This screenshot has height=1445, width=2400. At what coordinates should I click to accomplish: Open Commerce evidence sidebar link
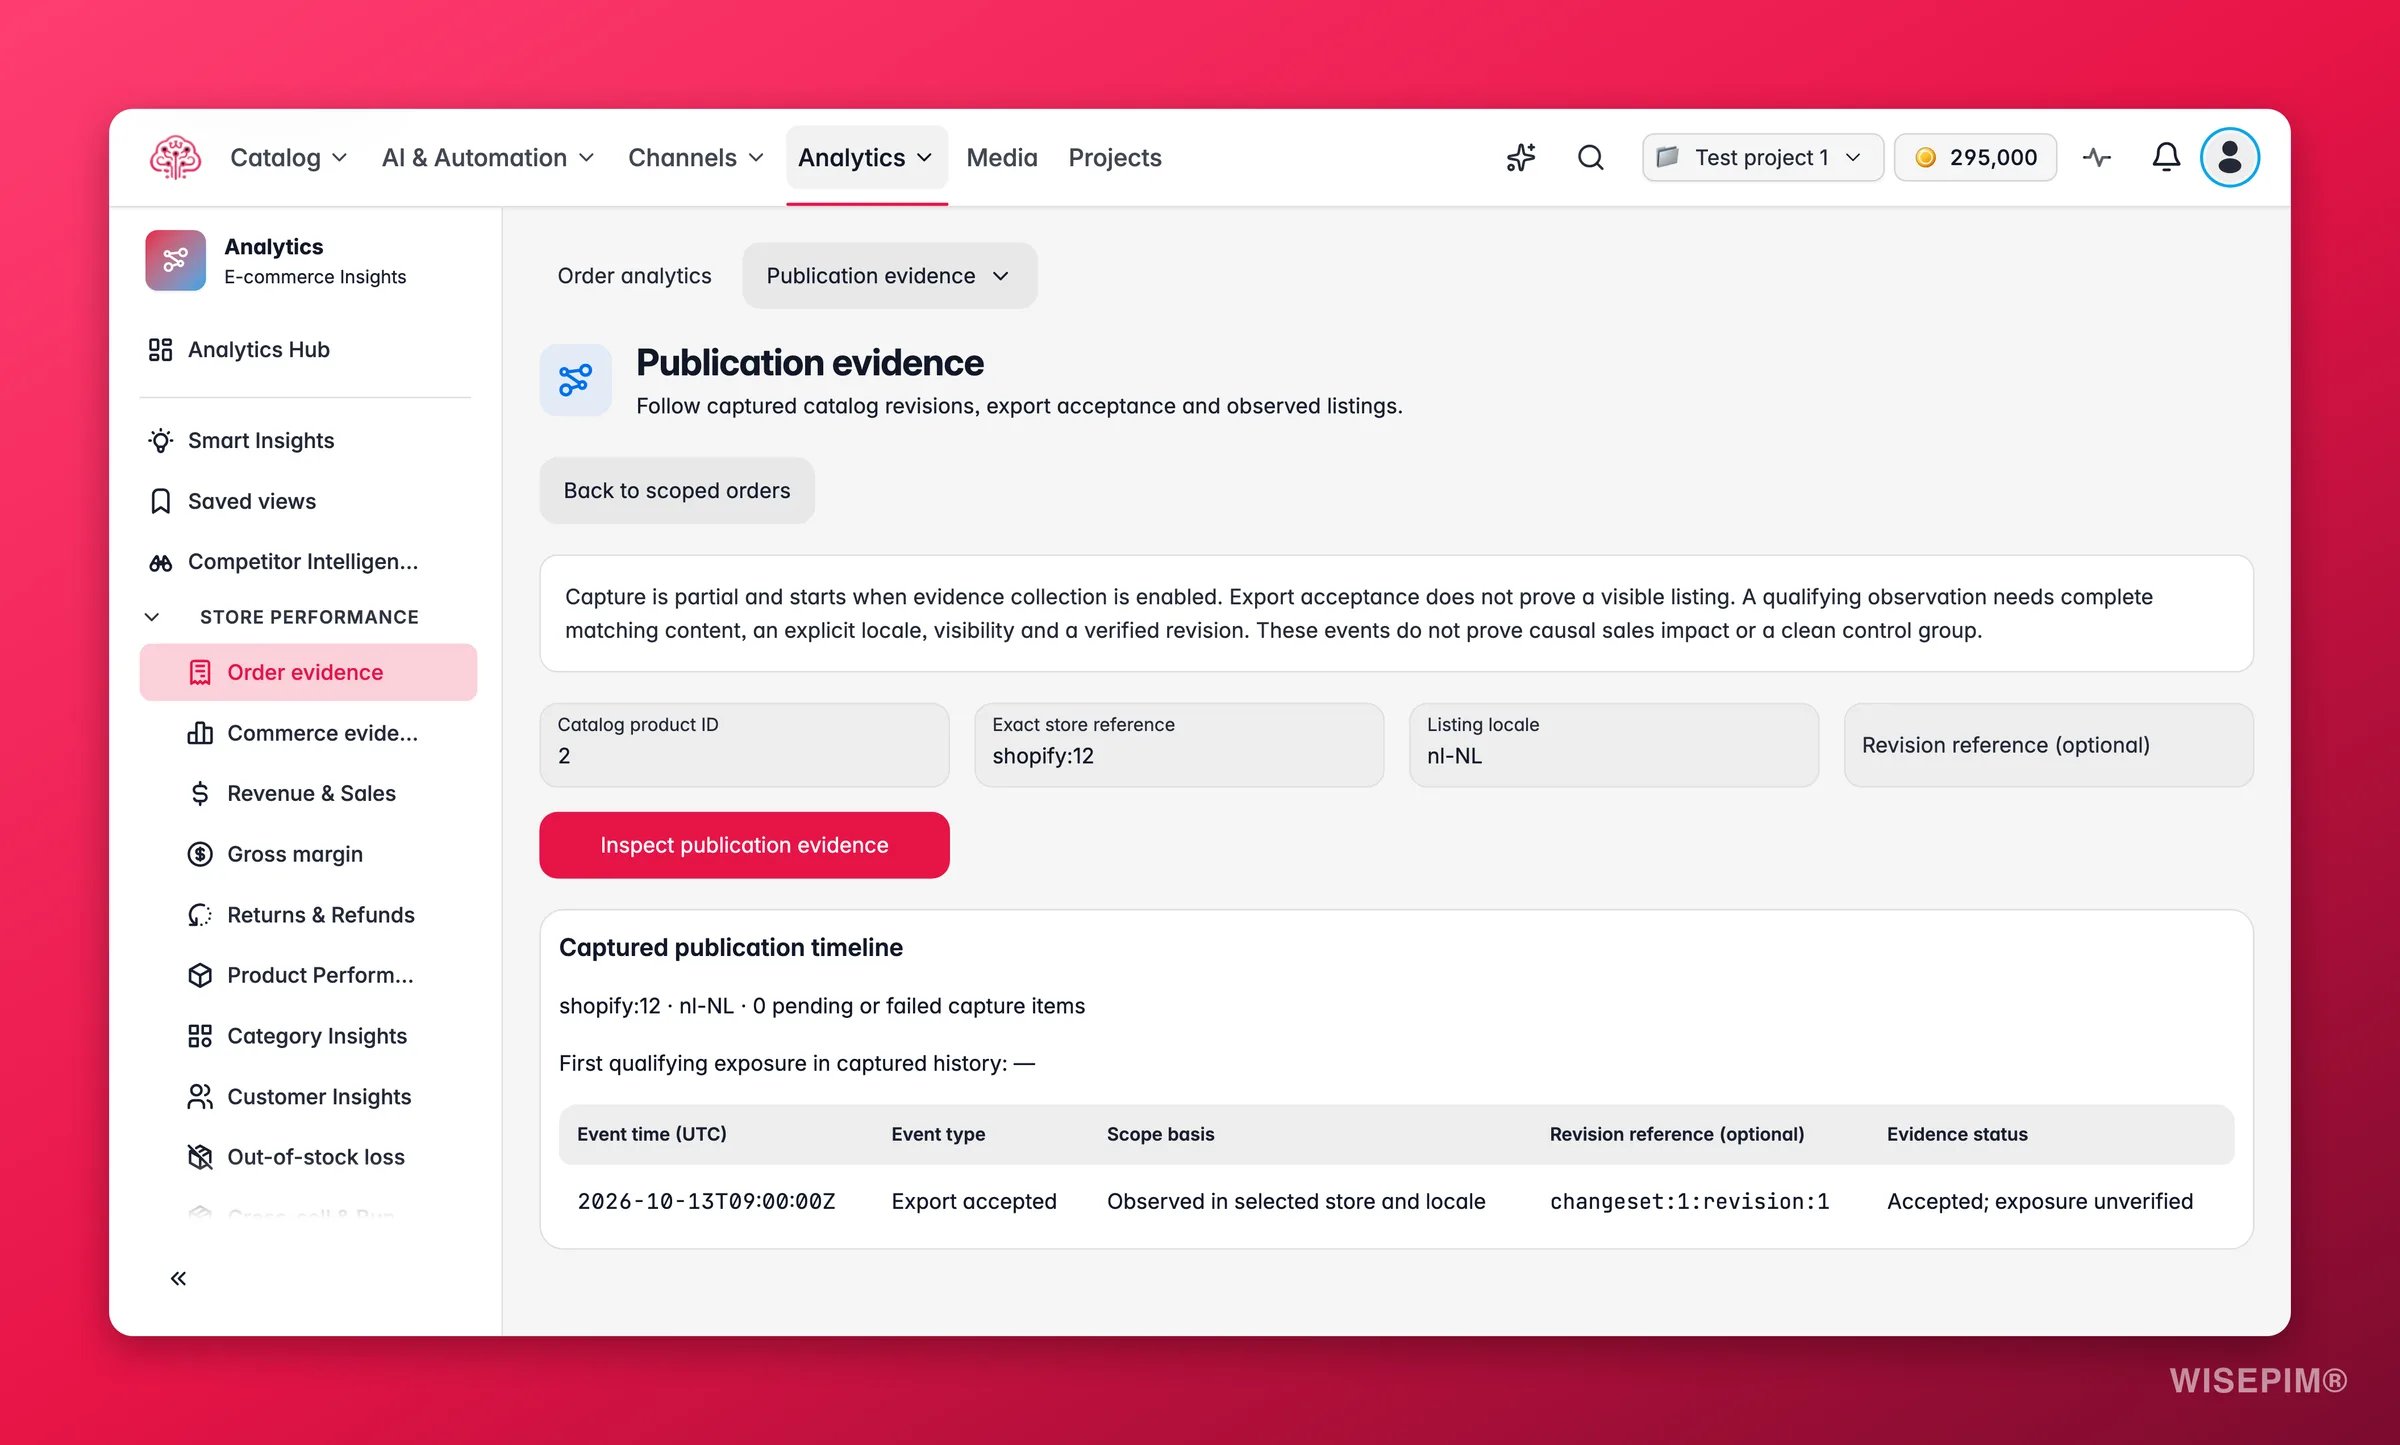pyautogui.click(x=307, y=733)
